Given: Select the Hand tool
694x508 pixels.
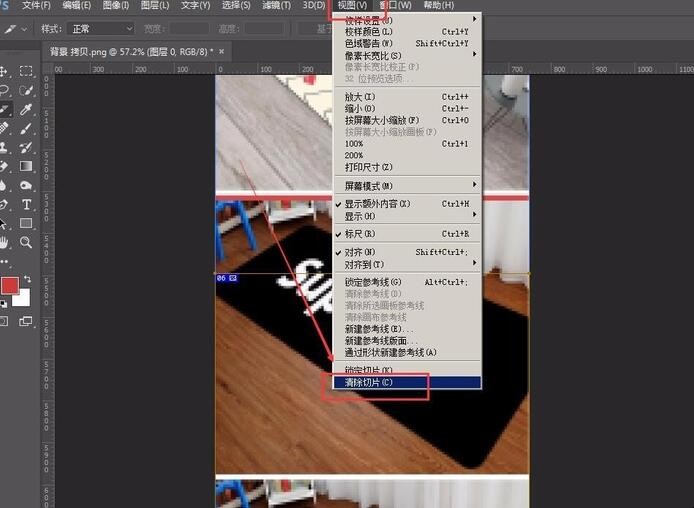Looking at the screenshot, I should coord(4,242).
